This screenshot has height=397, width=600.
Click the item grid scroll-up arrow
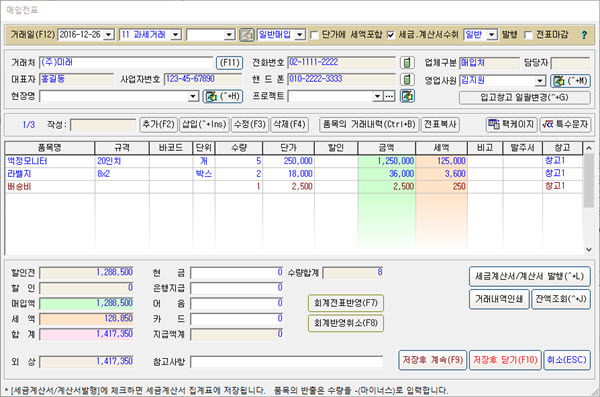click(x=589, y=148)
